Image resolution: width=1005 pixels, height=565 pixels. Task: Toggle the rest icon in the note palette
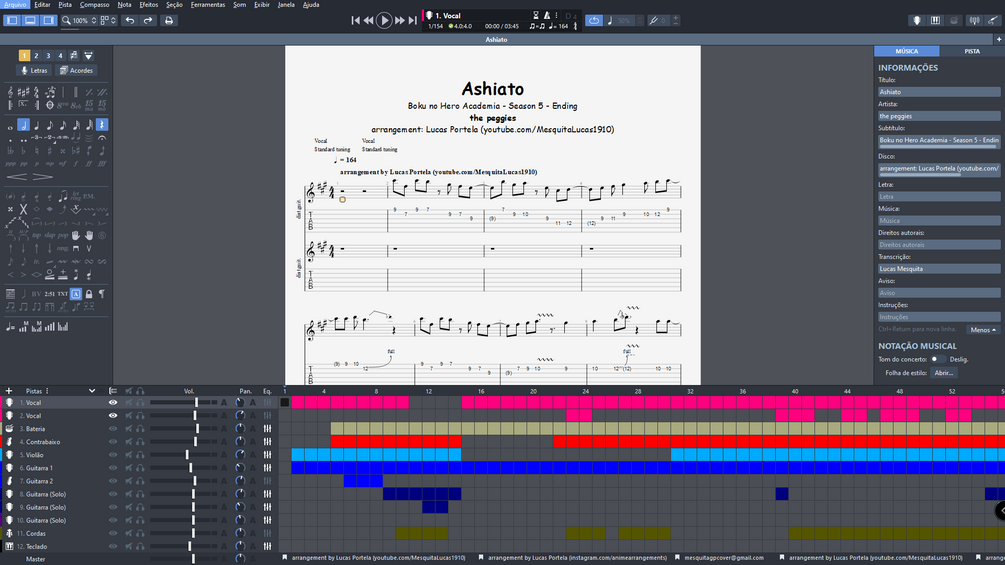click(x=102, y=125)
